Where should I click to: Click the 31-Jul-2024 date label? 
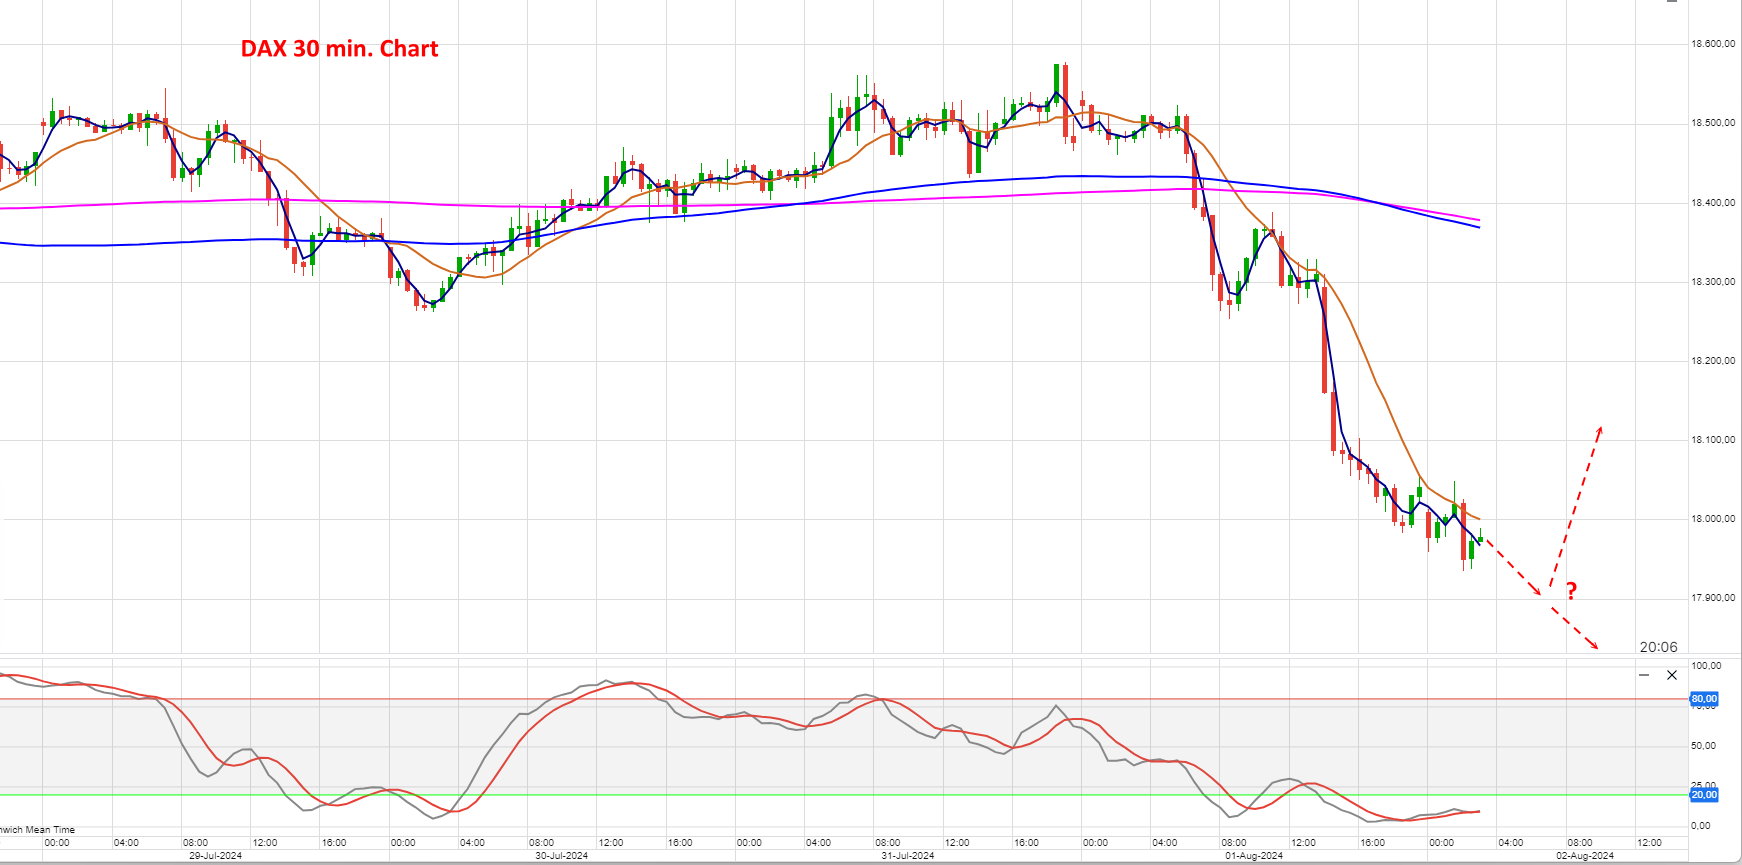(908, 856)
